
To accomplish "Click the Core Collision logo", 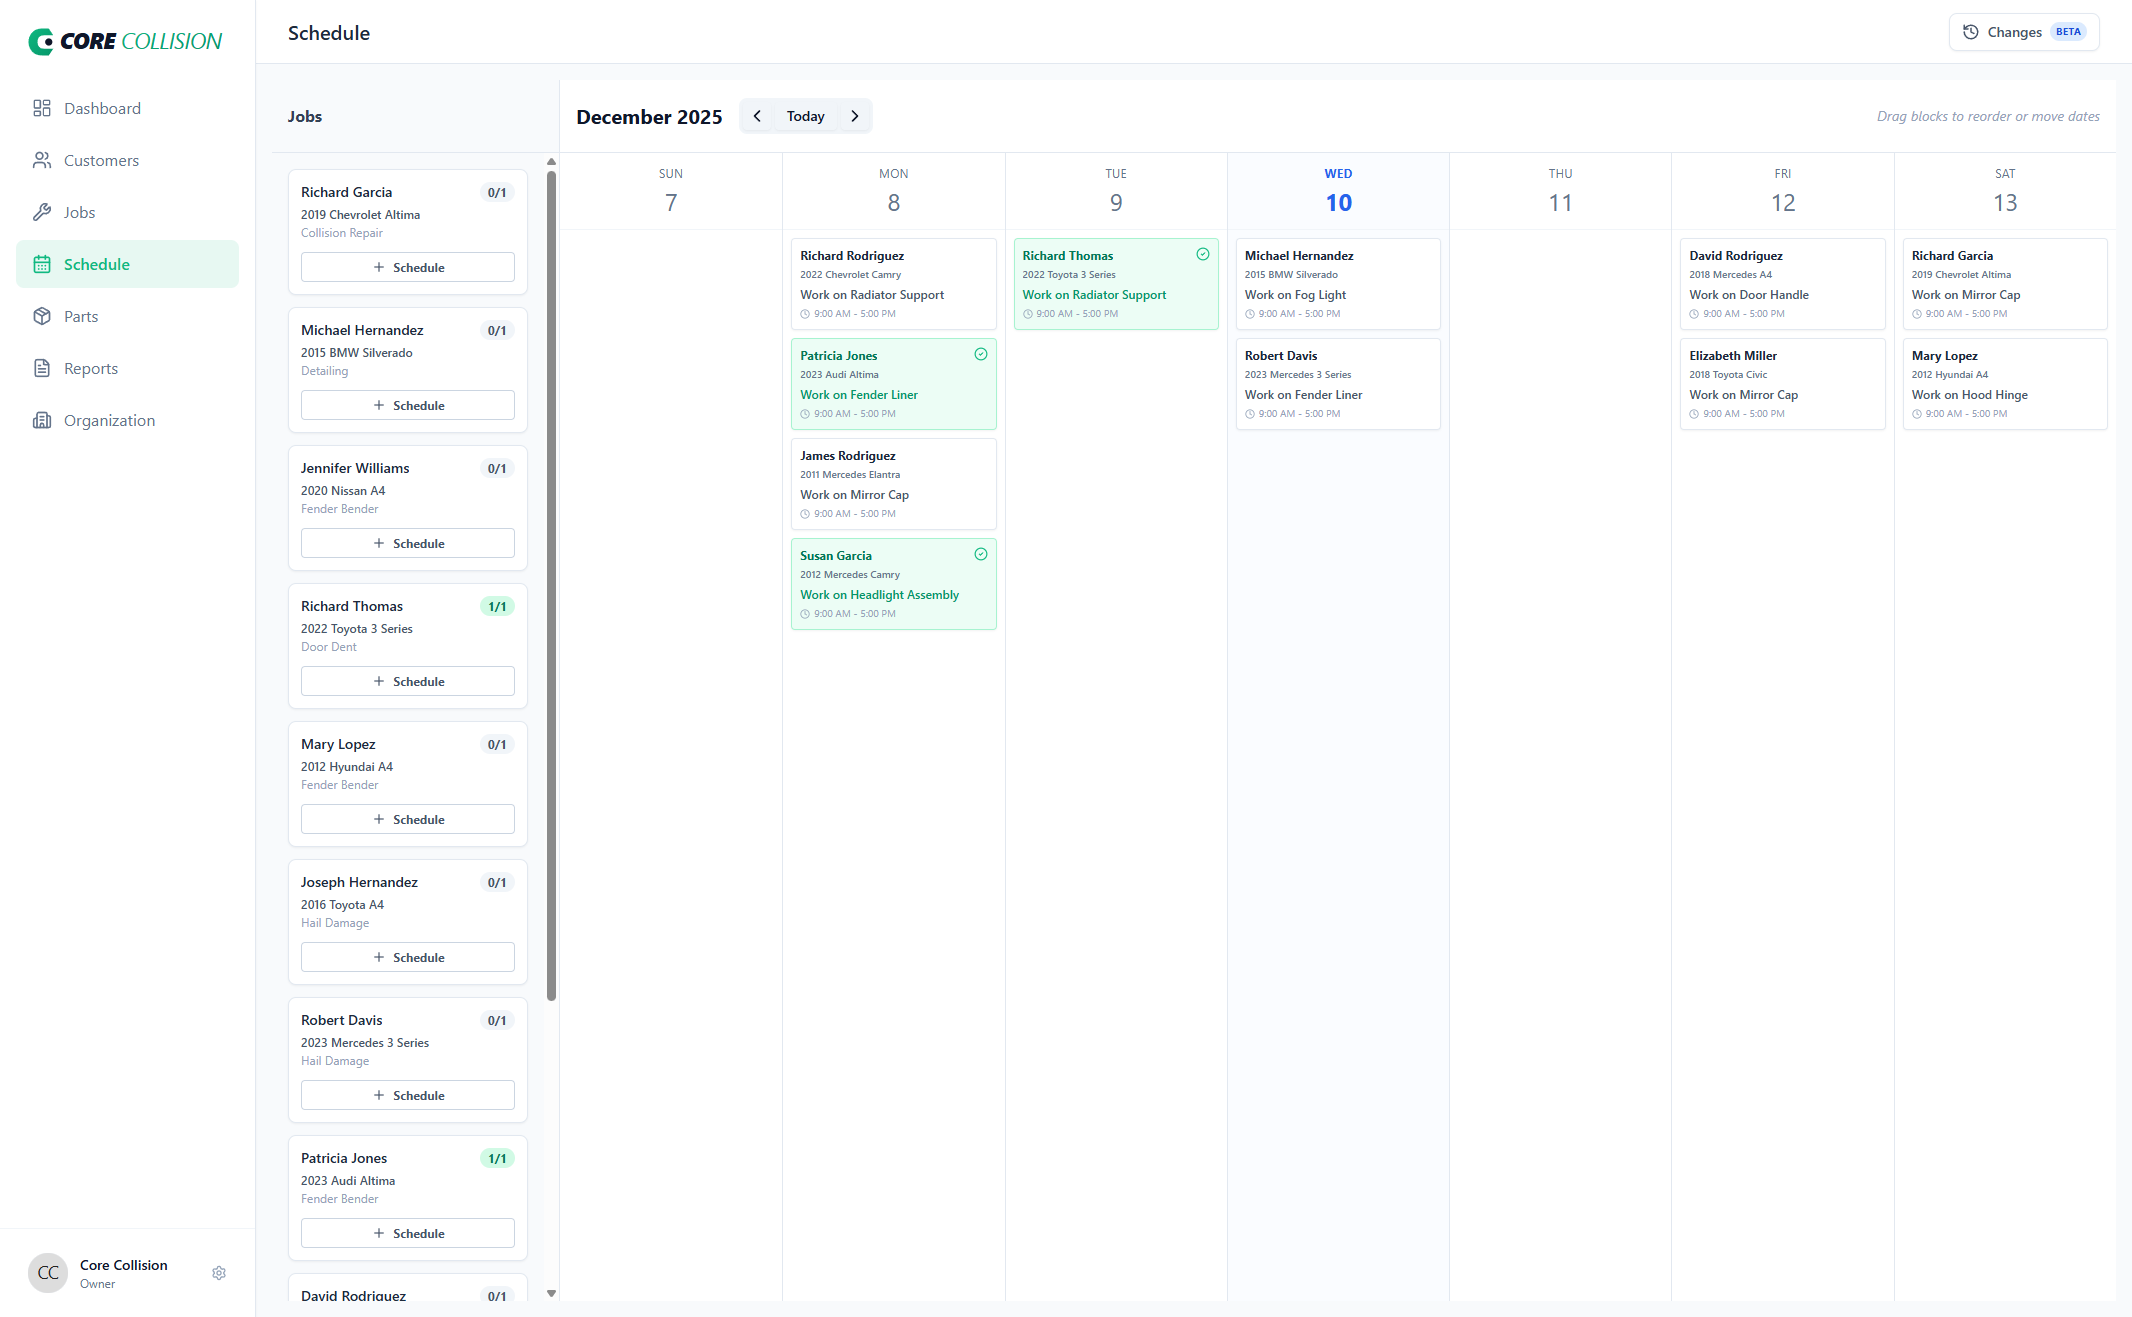I will click(x=125, y=40).
